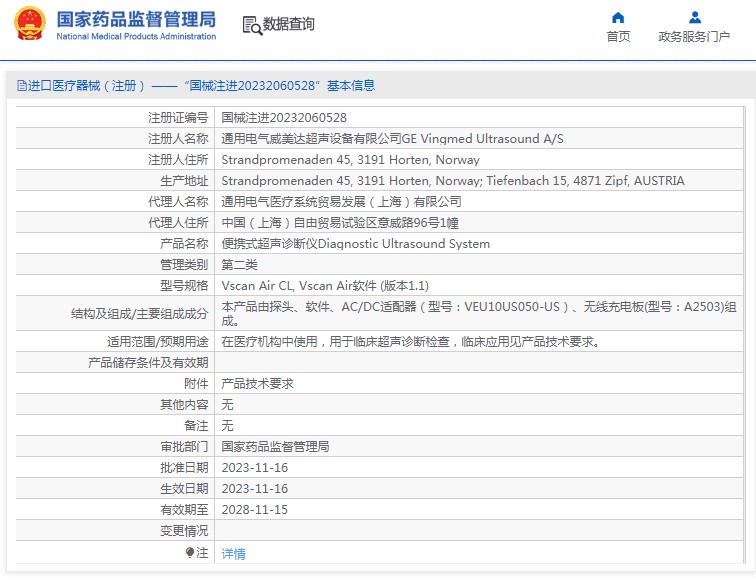Click 管理类别 value 第二类
The width and height of the screenshot is (756, 580).
[x=239, y=265]
